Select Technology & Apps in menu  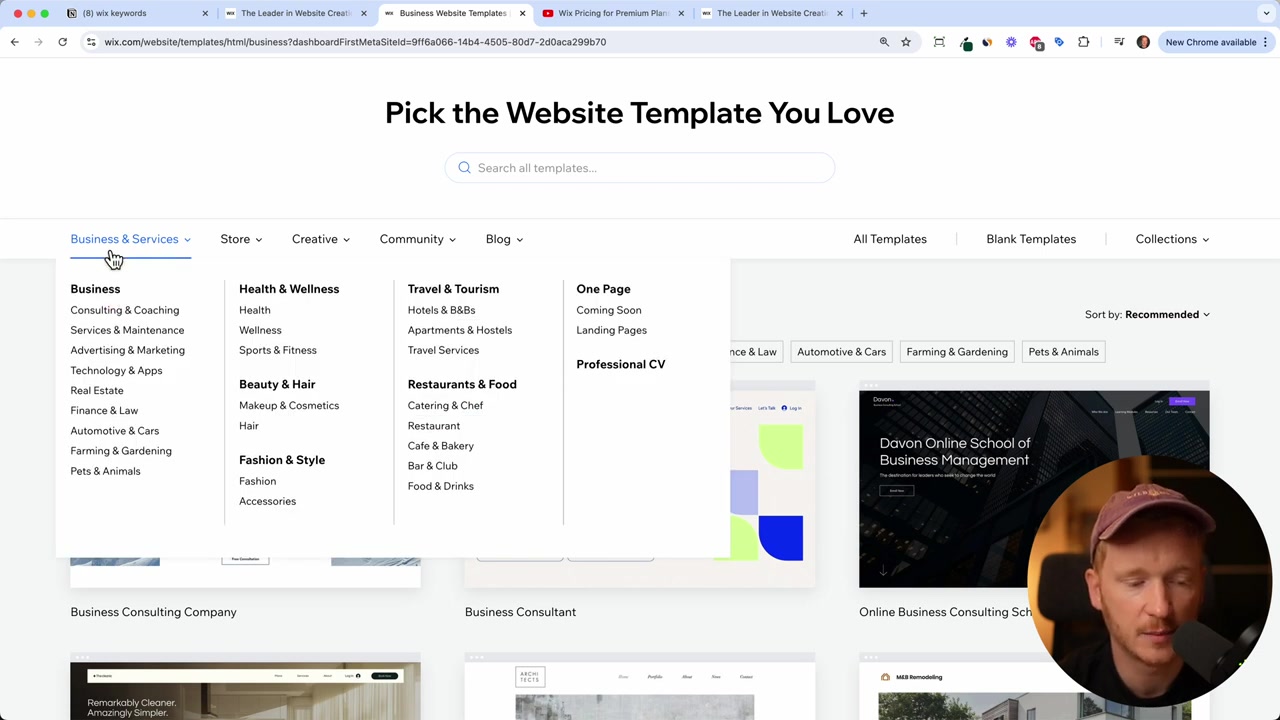[116, 370]
